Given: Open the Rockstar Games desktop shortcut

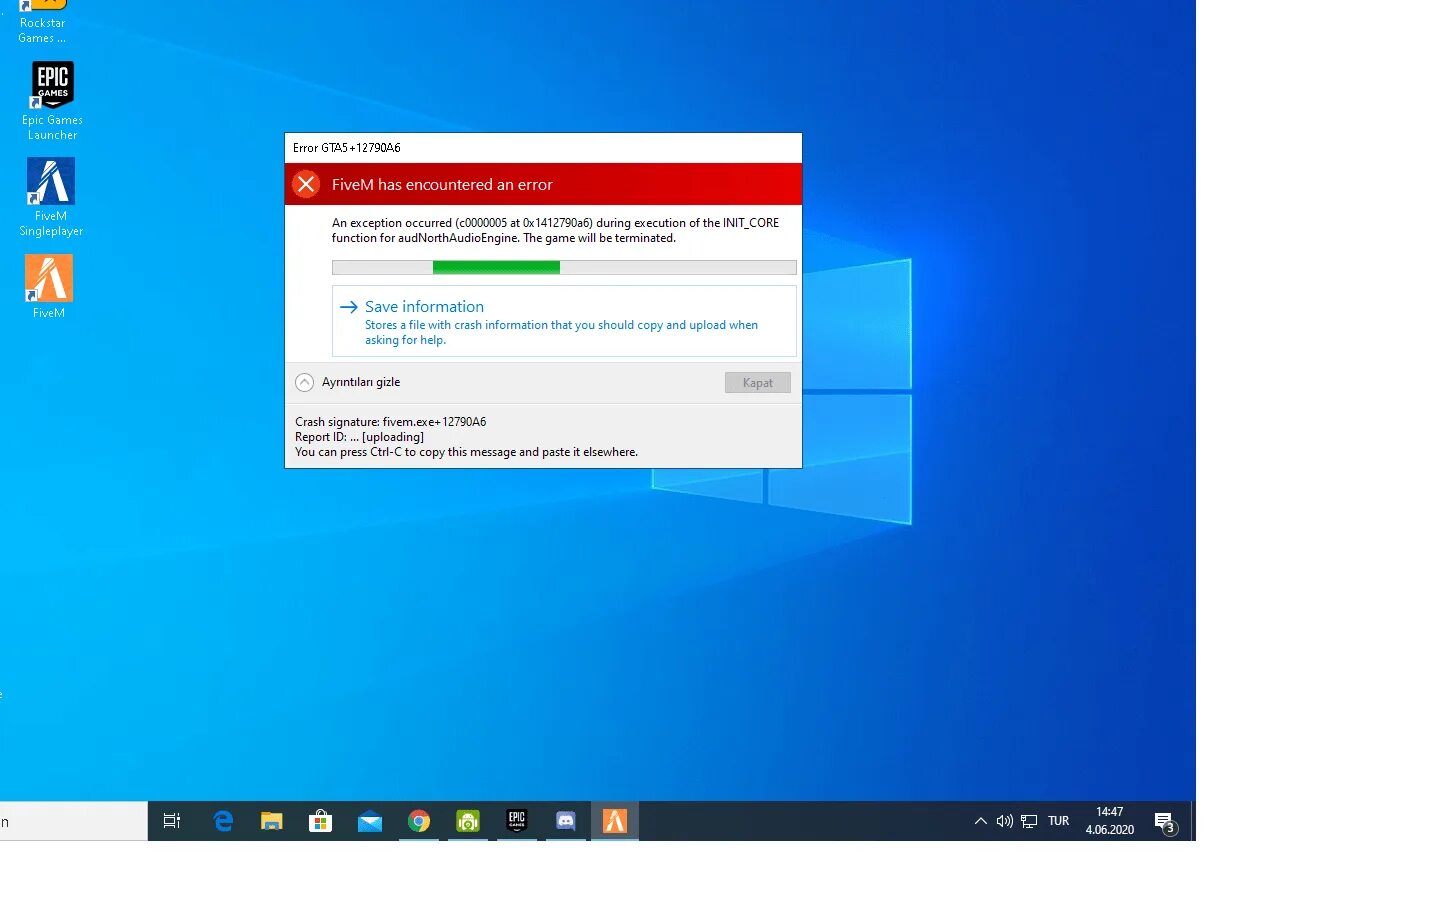Looking at the screenshot, I should (x=42, y=22).
